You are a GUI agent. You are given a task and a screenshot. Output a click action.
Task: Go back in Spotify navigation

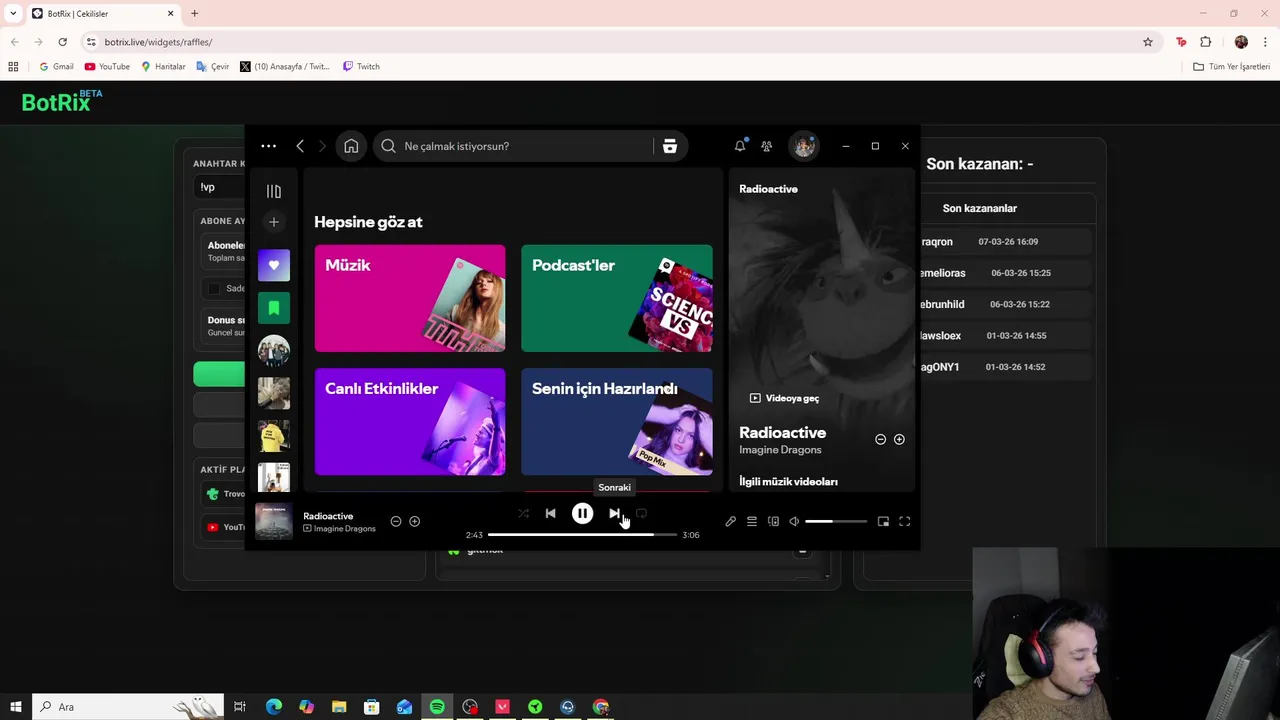(x=300, y=146)
